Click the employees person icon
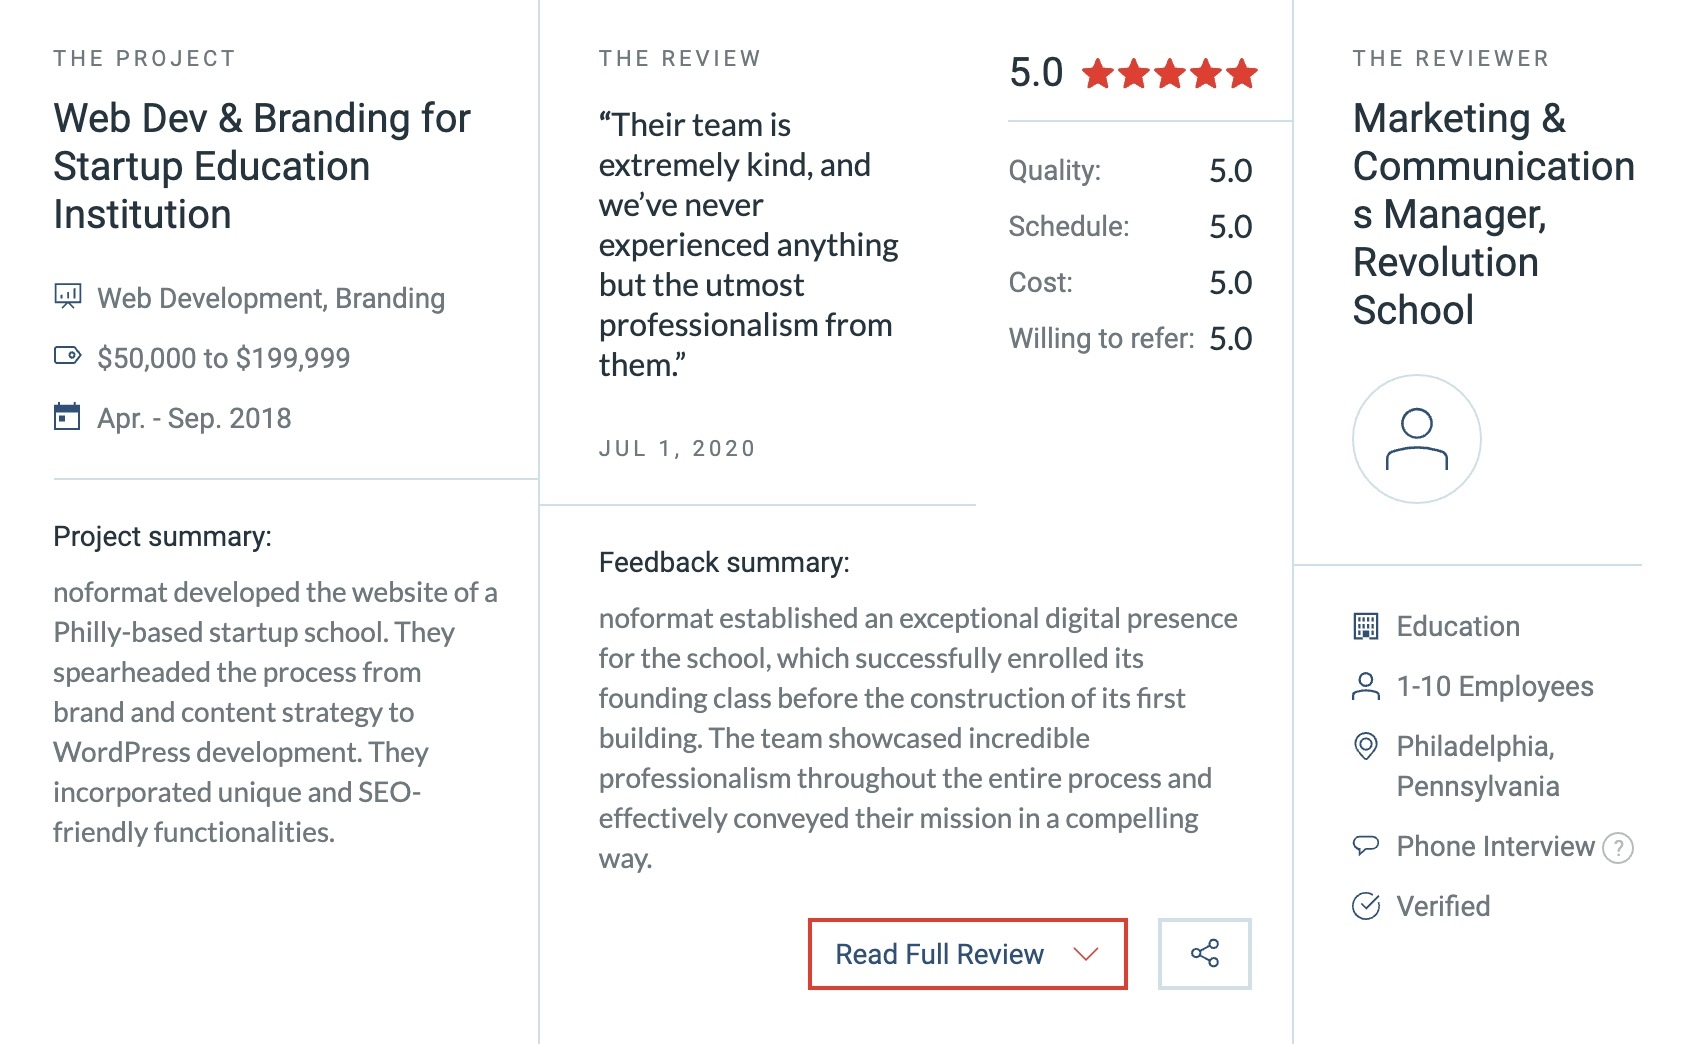This screenshot has width=1700, height=1044. point(1365,686)
